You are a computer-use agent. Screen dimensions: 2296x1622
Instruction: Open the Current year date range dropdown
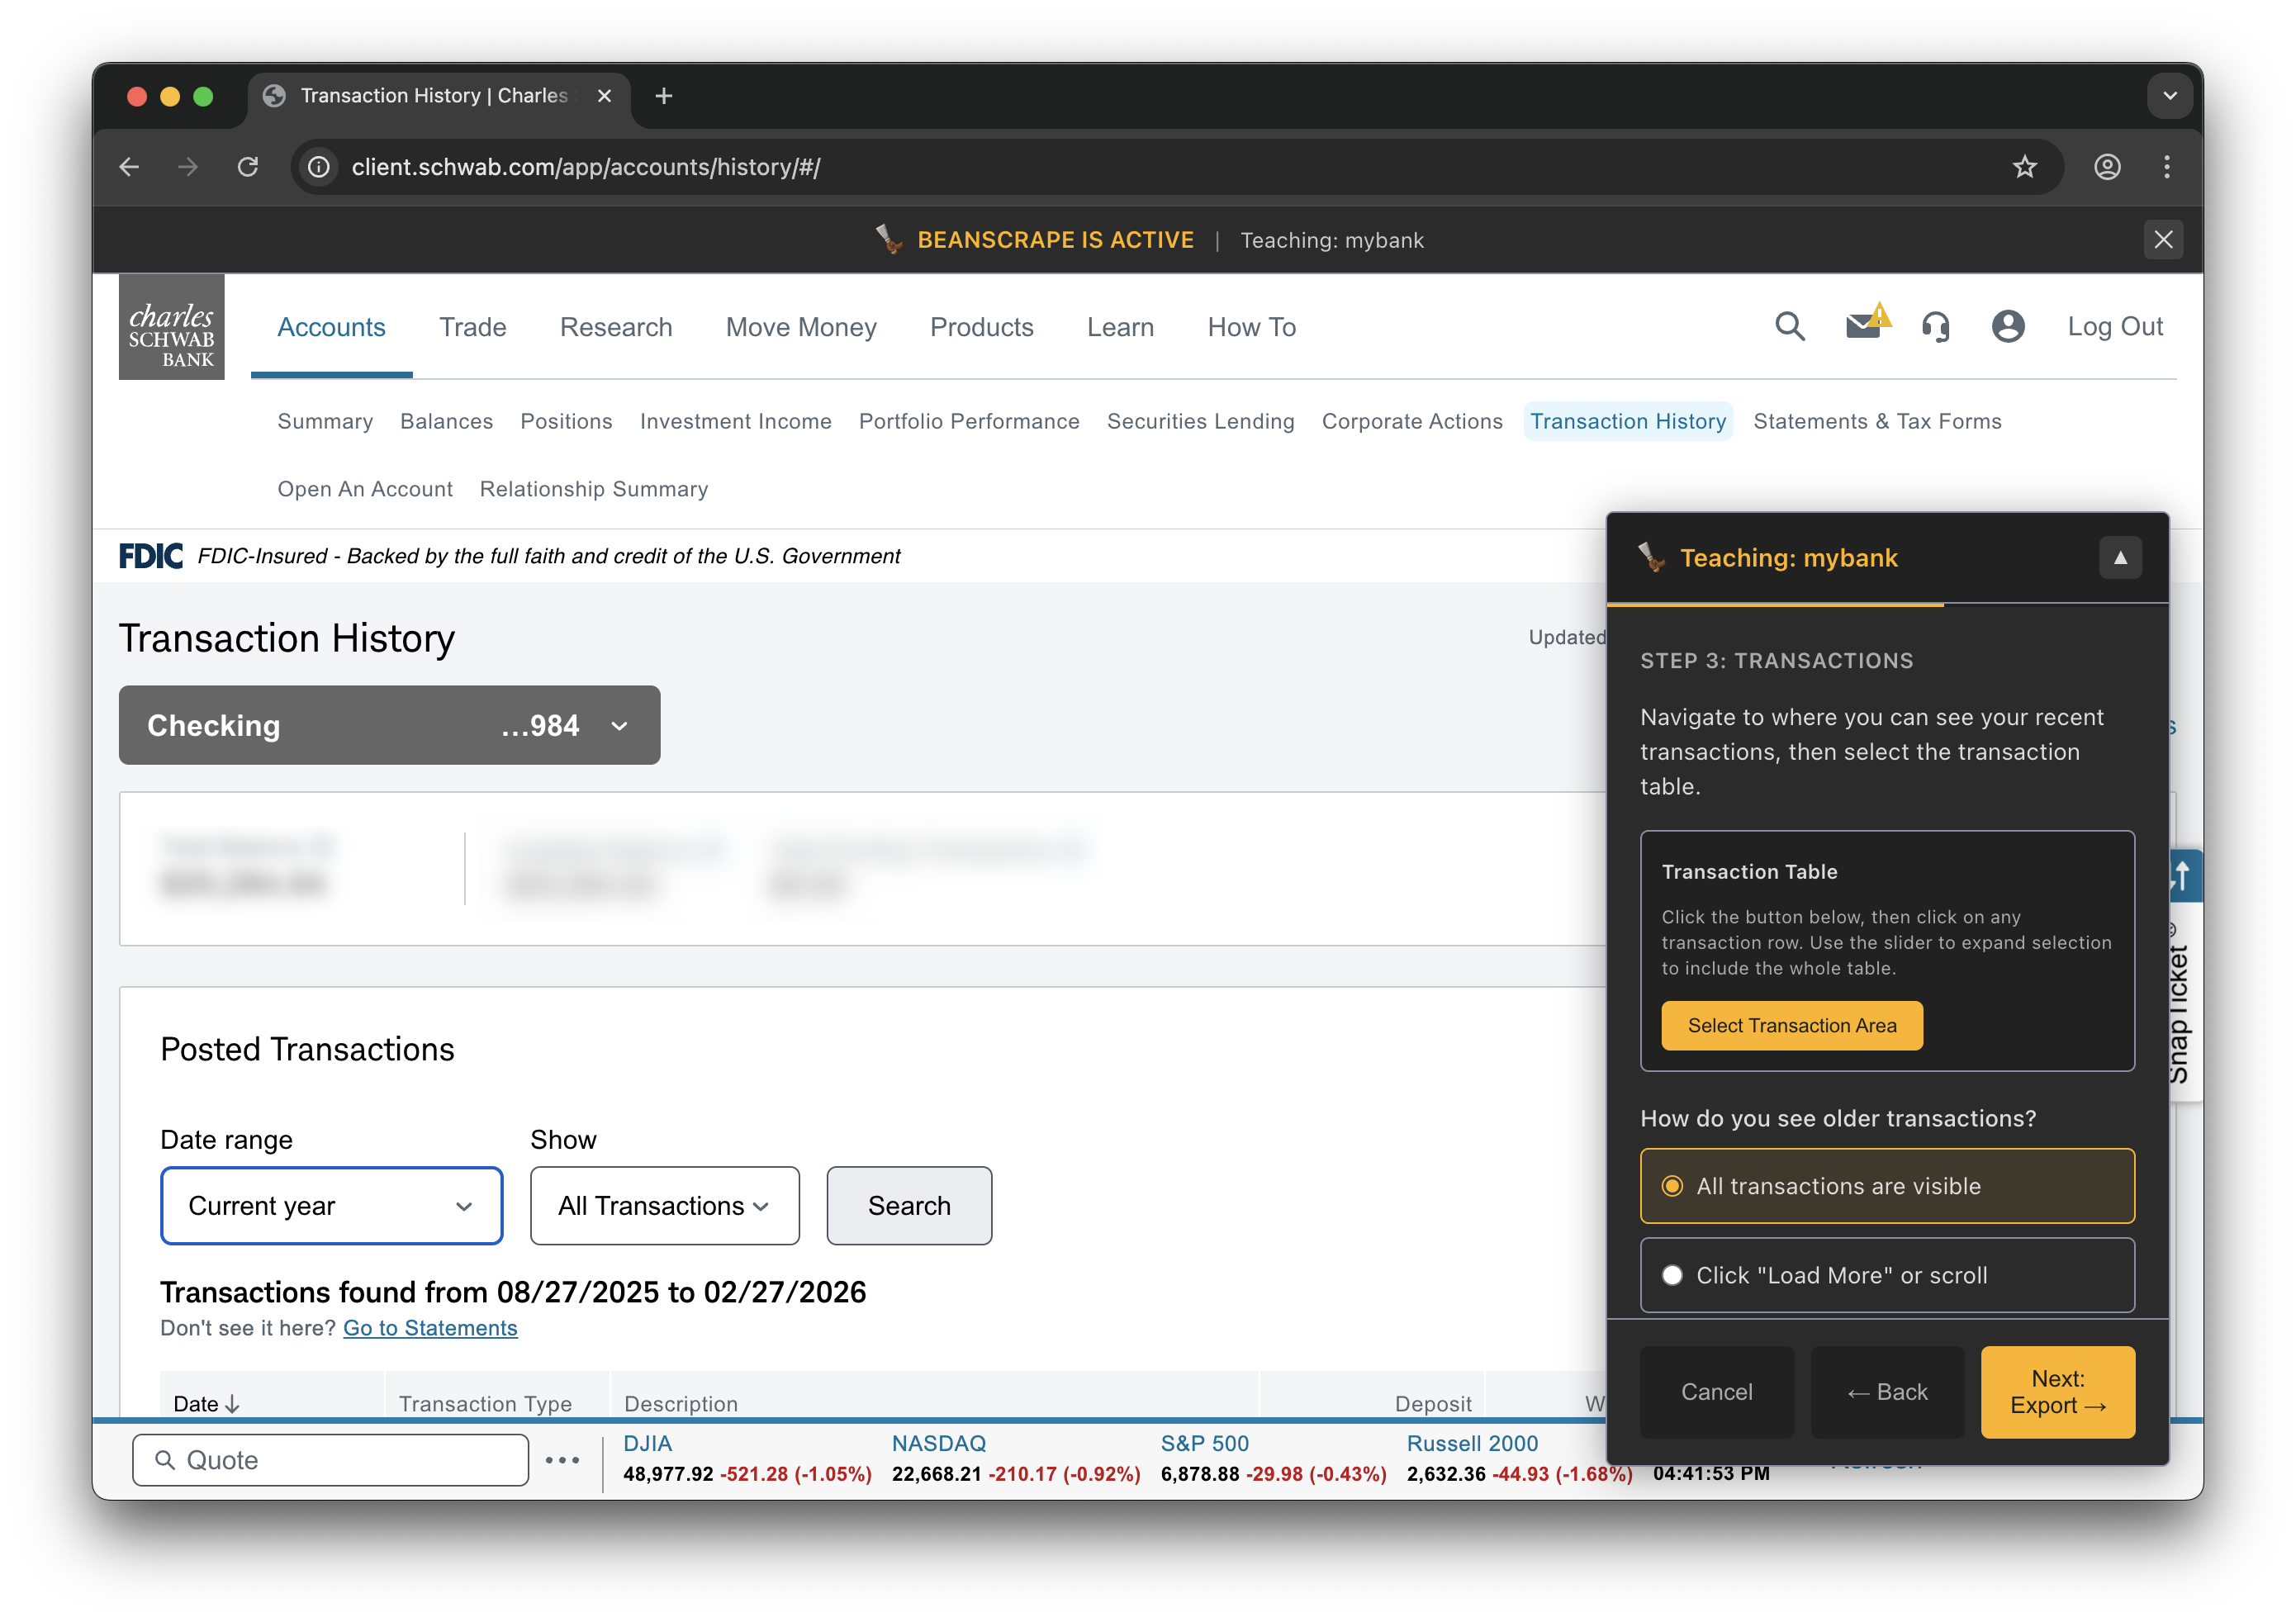pyautogui.click(x=331, y=1205)
